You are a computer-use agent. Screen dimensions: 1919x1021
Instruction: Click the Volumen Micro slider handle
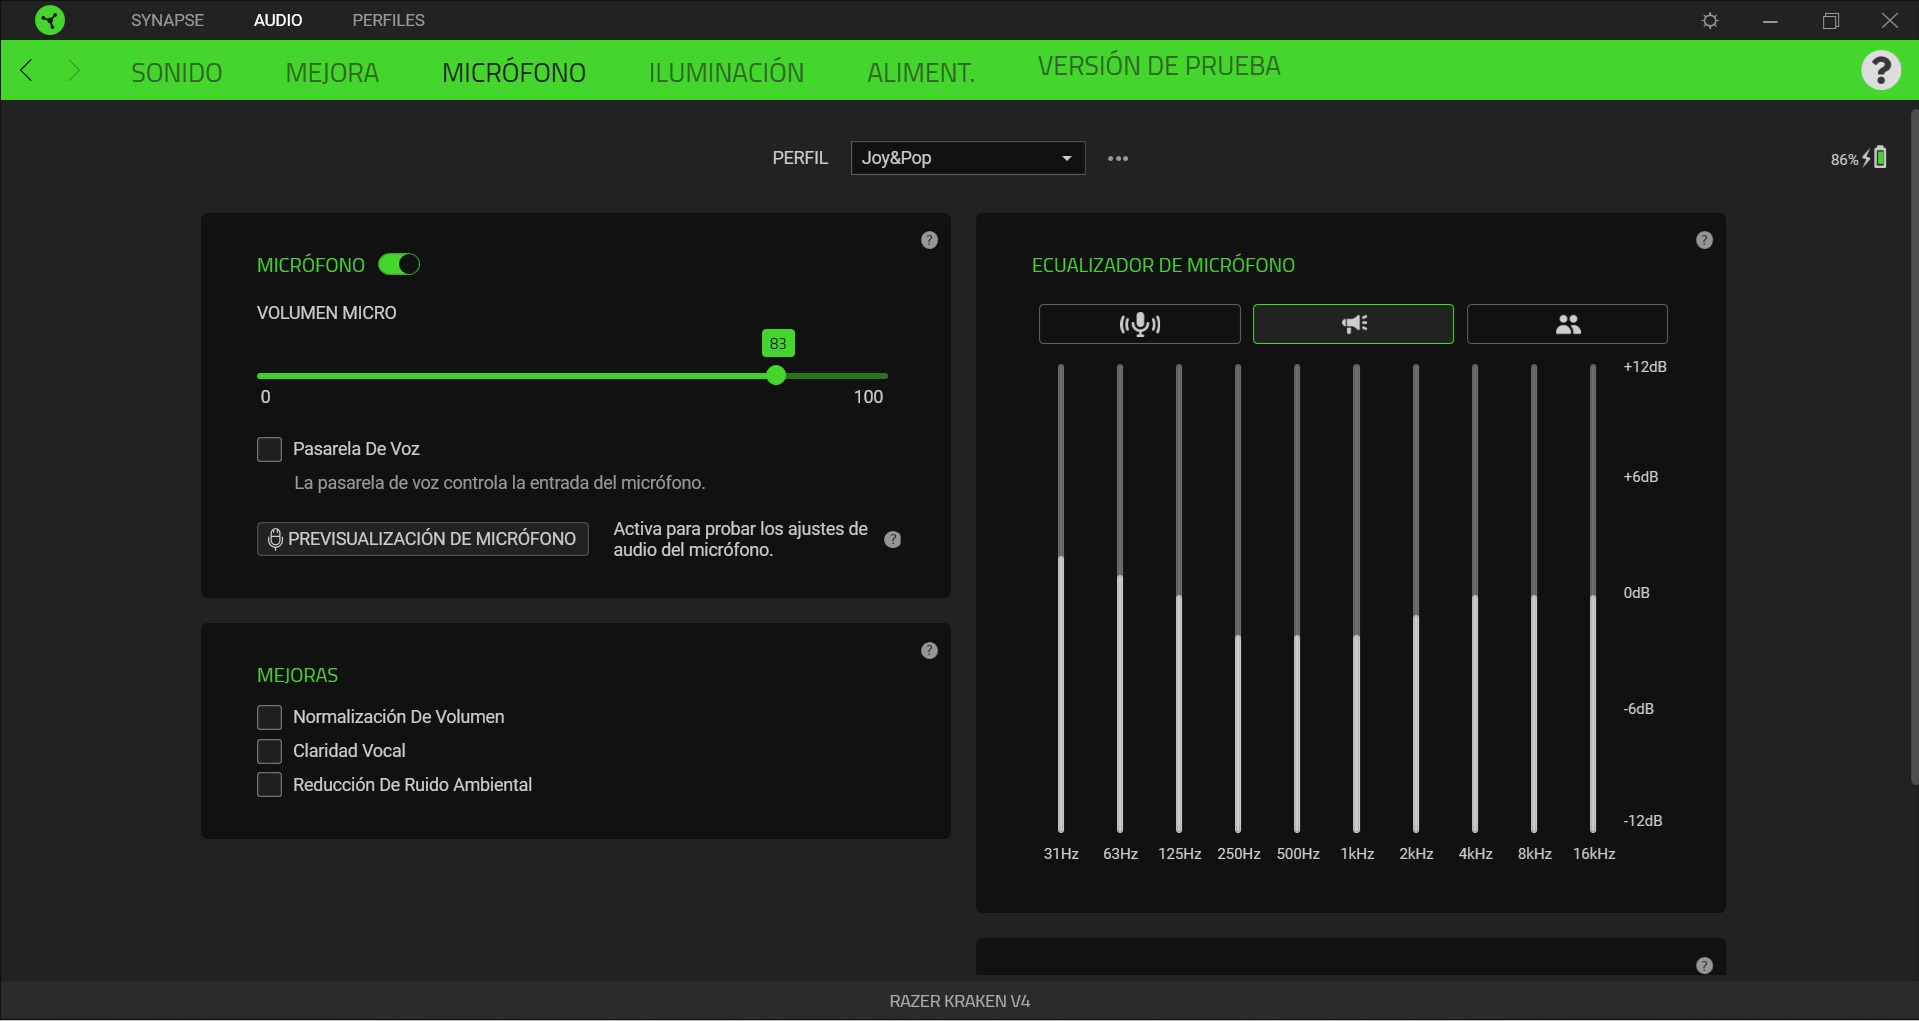pyautogui.click(x=776, y=376)
